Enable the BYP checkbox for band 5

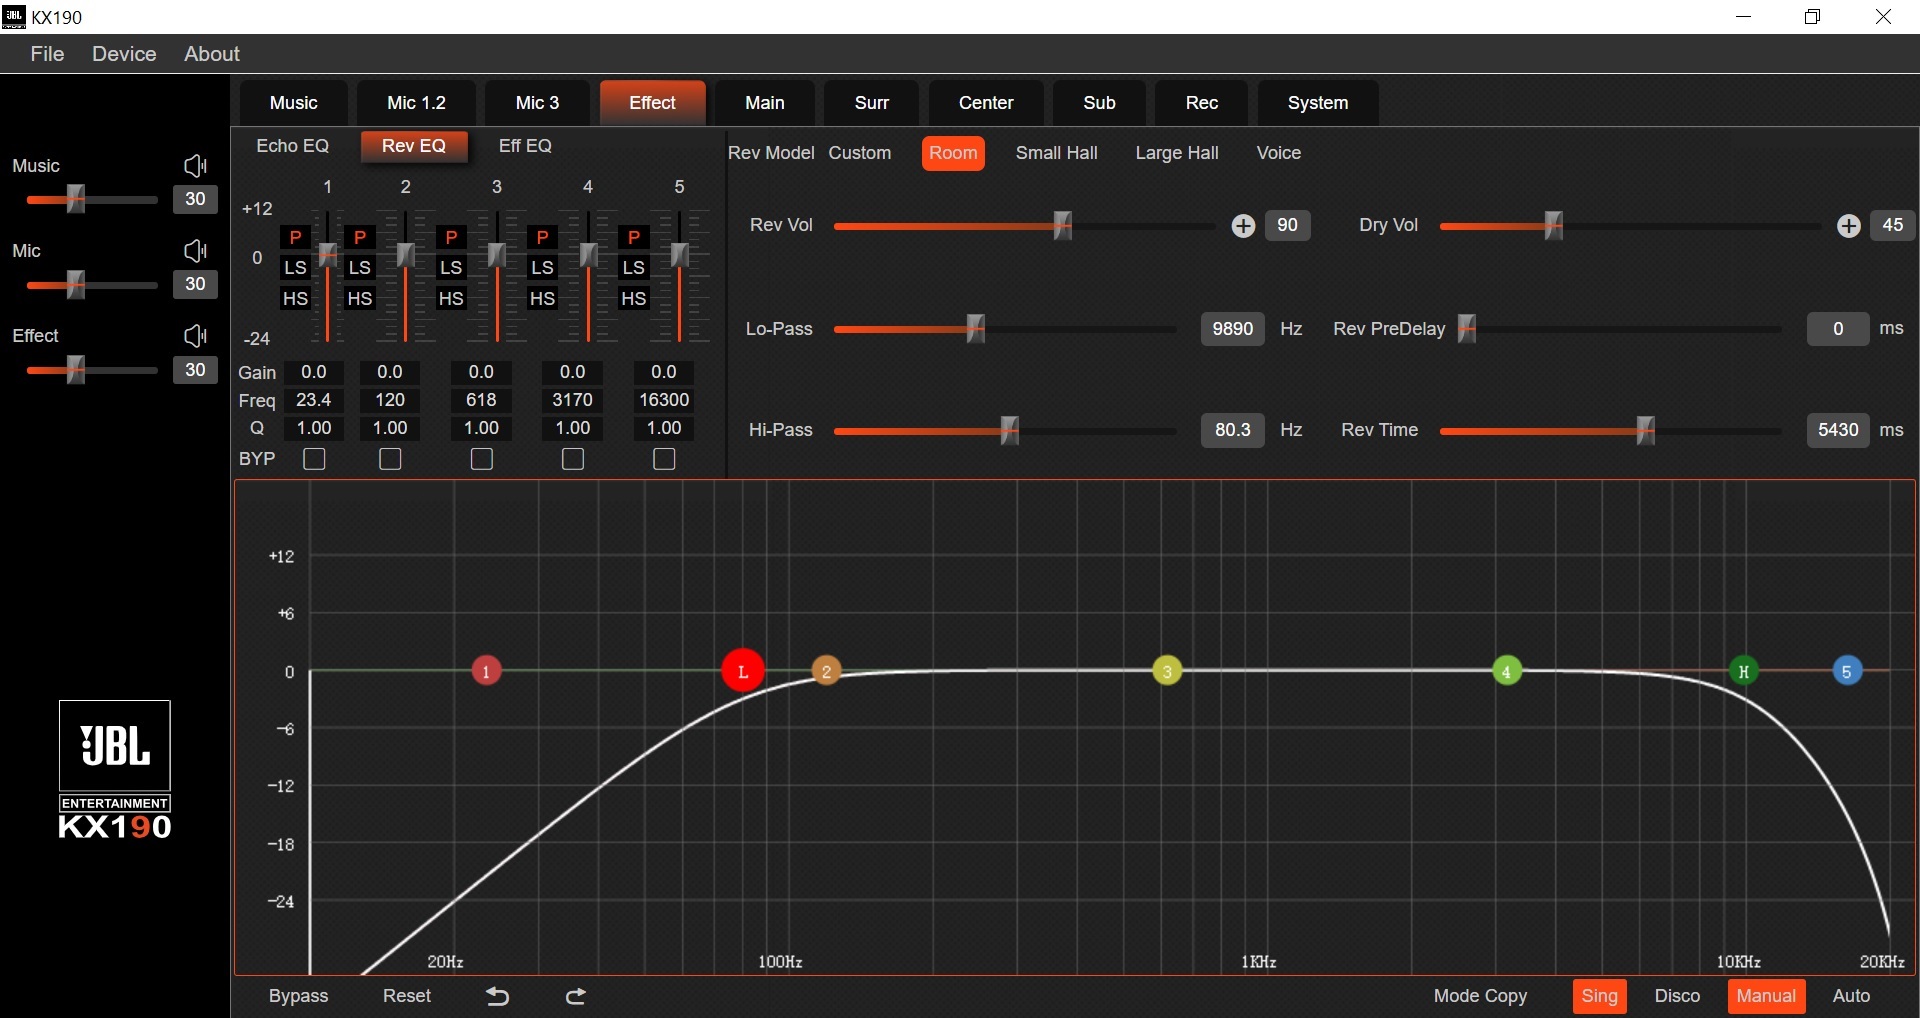[664, 459]
